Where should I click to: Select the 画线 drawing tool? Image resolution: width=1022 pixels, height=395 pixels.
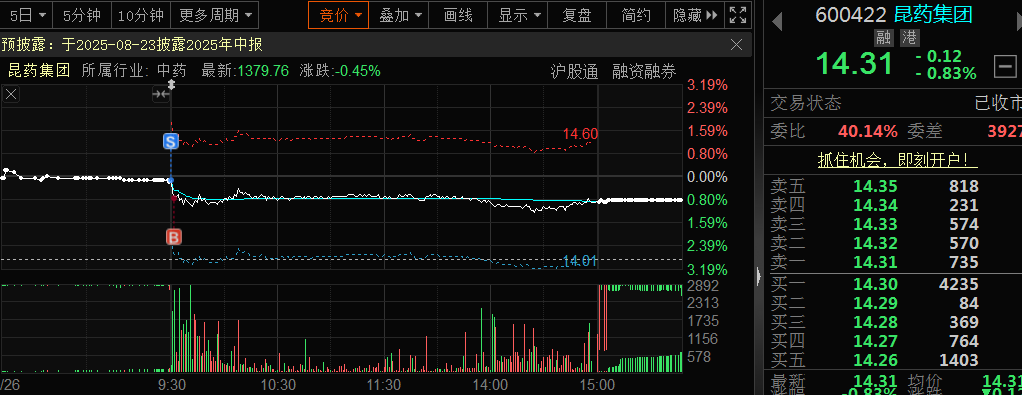pyautogui.click(x=458, y=14)
